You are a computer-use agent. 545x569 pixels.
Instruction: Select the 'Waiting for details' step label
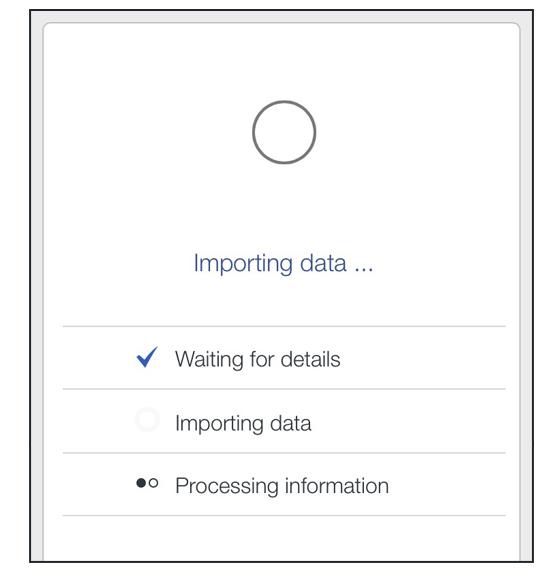(258, 359)
